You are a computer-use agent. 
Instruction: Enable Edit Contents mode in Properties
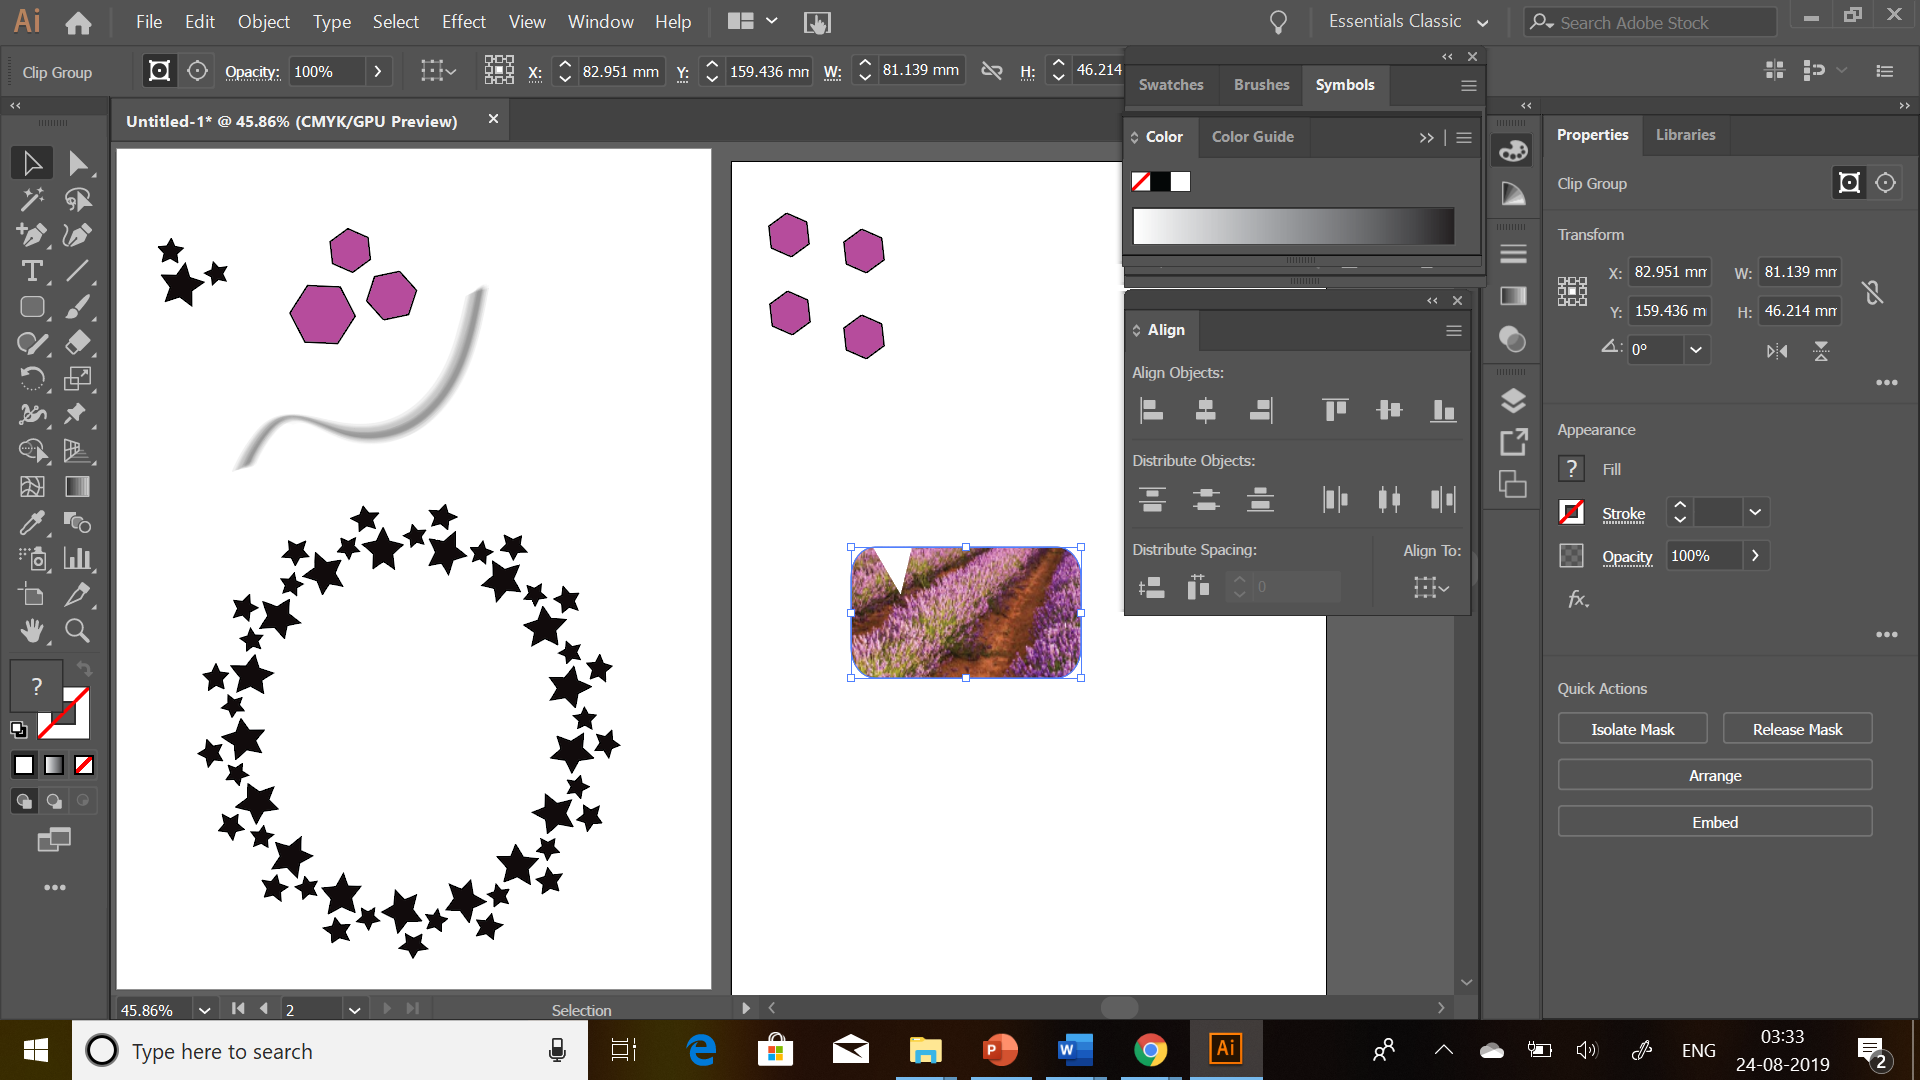[1885, 183]
